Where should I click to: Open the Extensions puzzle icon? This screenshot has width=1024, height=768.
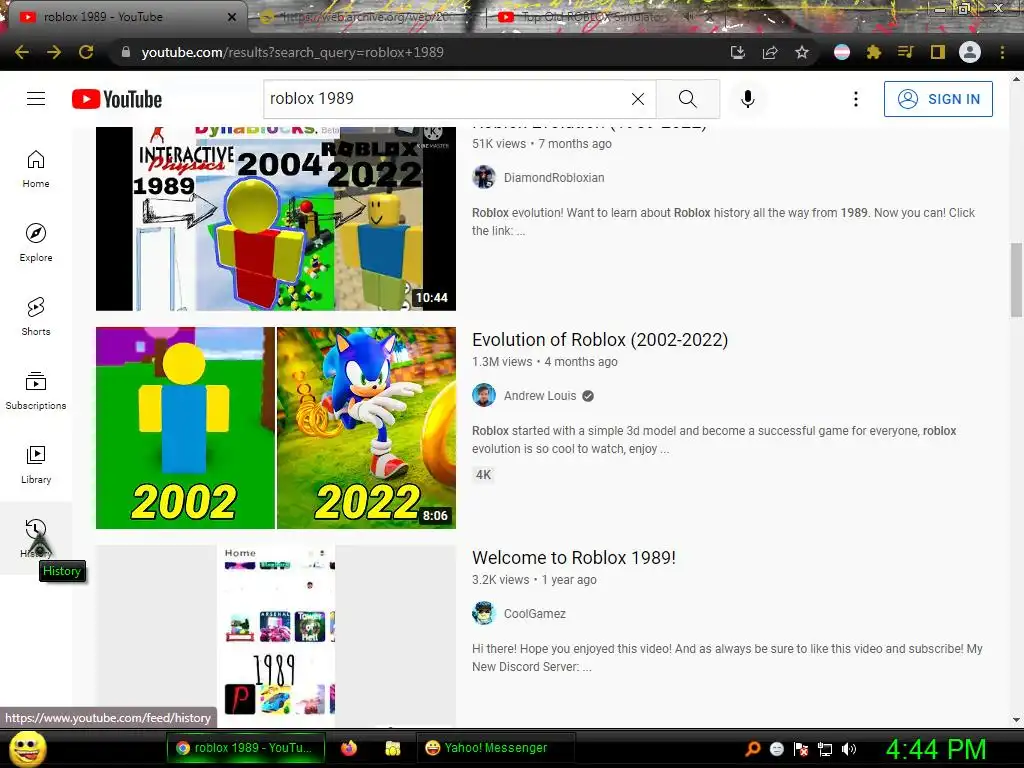(x=874, y=52)
